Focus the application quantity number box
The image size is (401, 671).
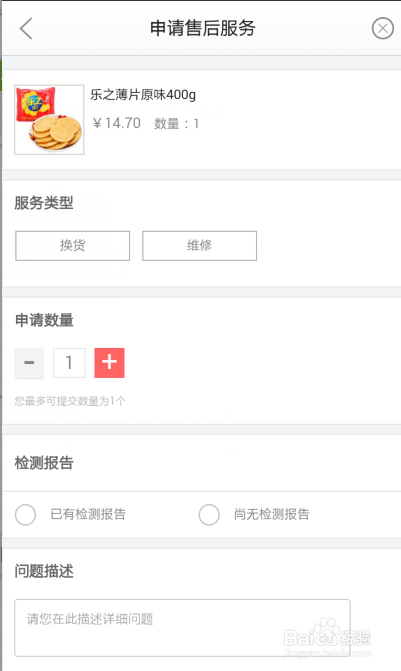click(x=69, y=363)
